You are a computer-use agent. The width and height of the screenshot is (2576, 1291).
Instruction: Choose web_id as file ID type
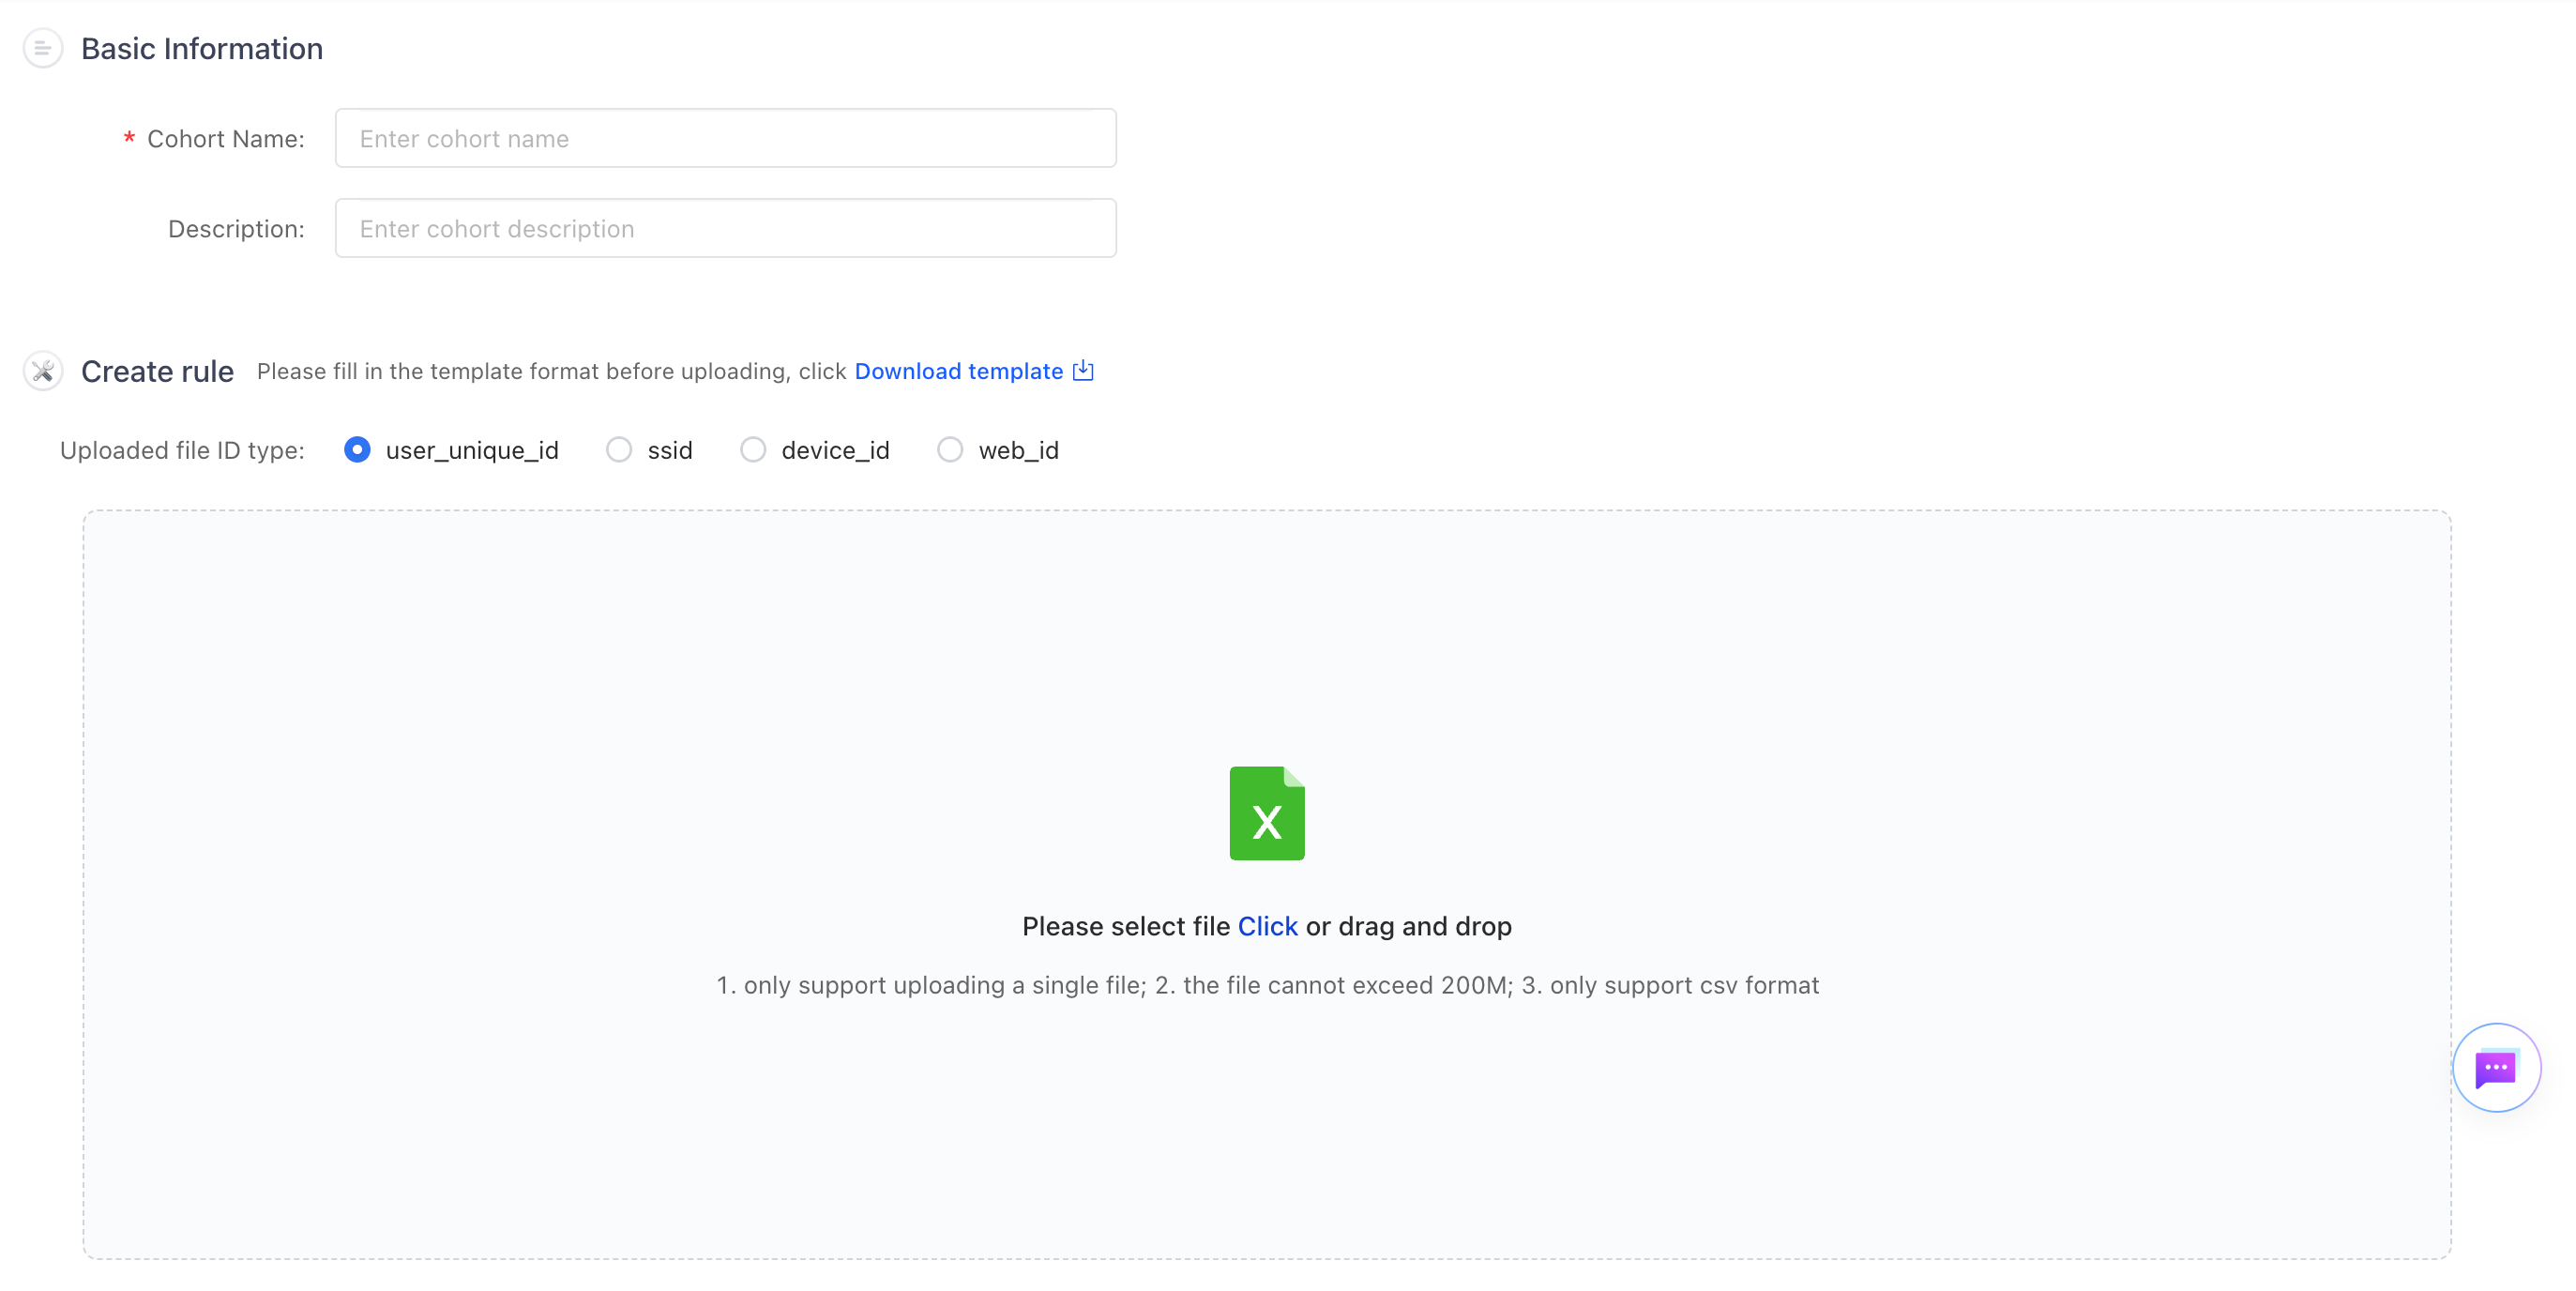click(950, 450)
